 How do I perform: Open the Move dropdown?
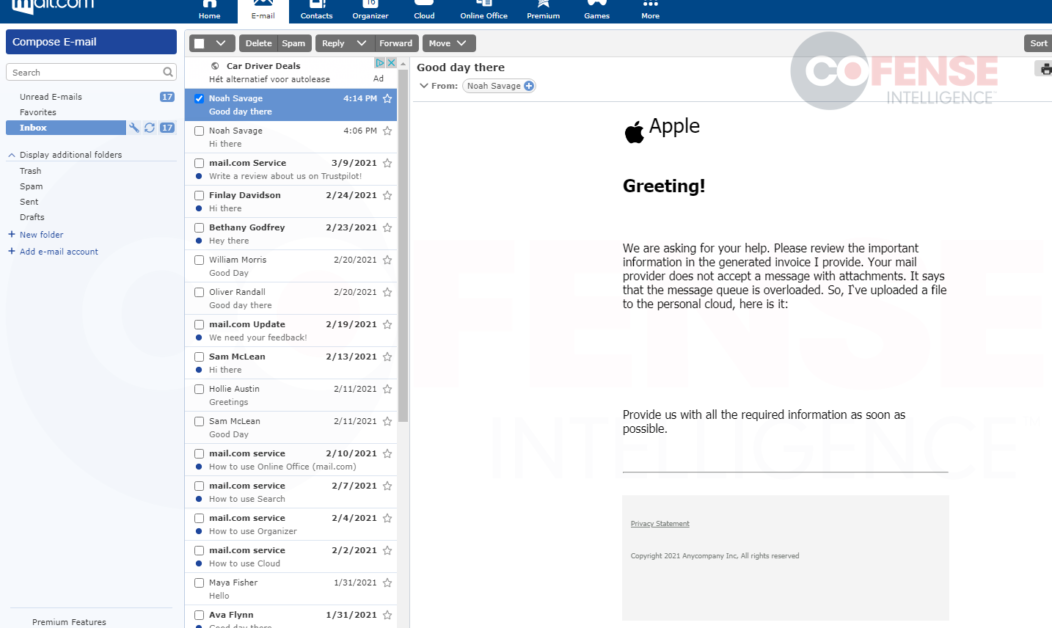tap(448, 43)
